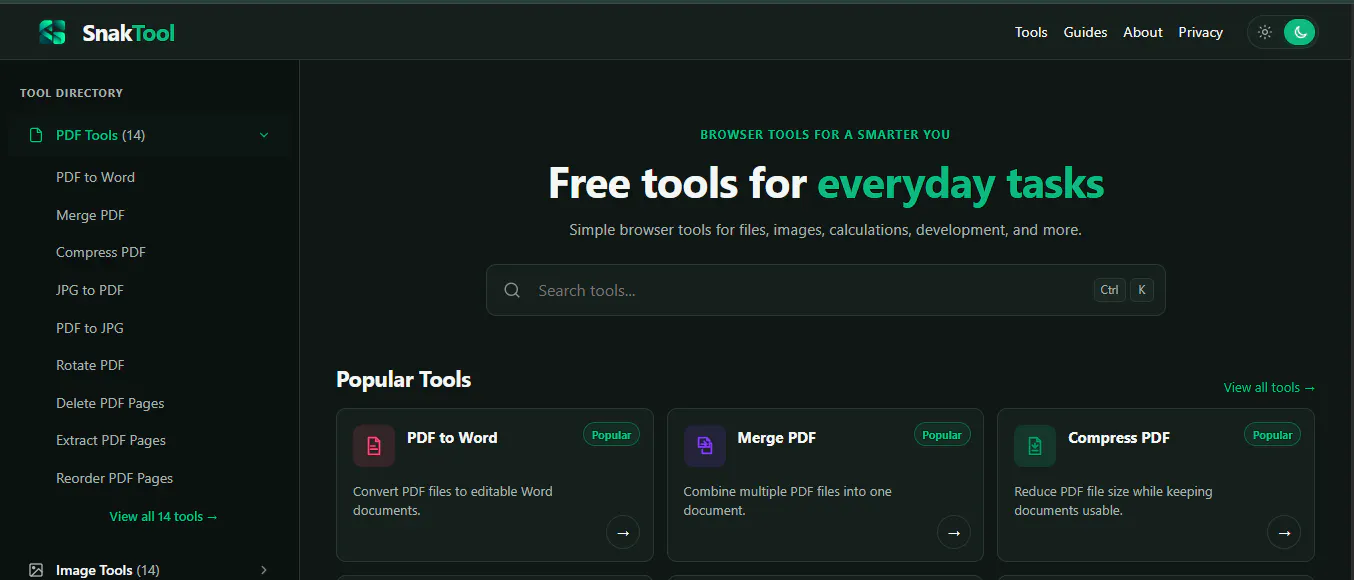
Task: Click 'Free tools for everyday tasks' headline
Action: tap(826, 184)
